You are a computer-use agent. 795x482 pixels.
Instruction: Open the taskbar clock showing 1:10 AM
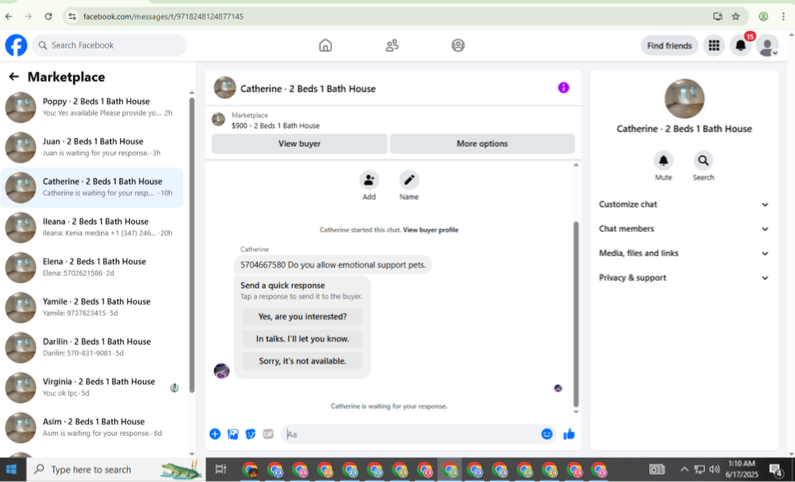pos(742,469)
